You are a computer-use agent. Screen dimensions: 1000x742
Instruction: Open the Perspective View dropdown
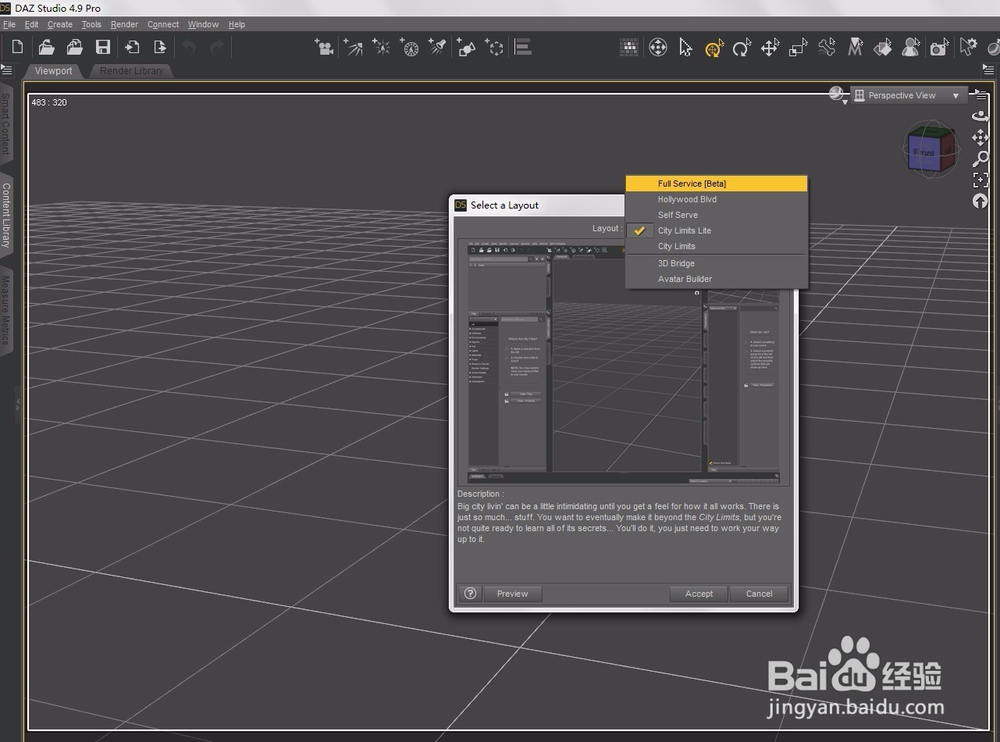[908, 96]
